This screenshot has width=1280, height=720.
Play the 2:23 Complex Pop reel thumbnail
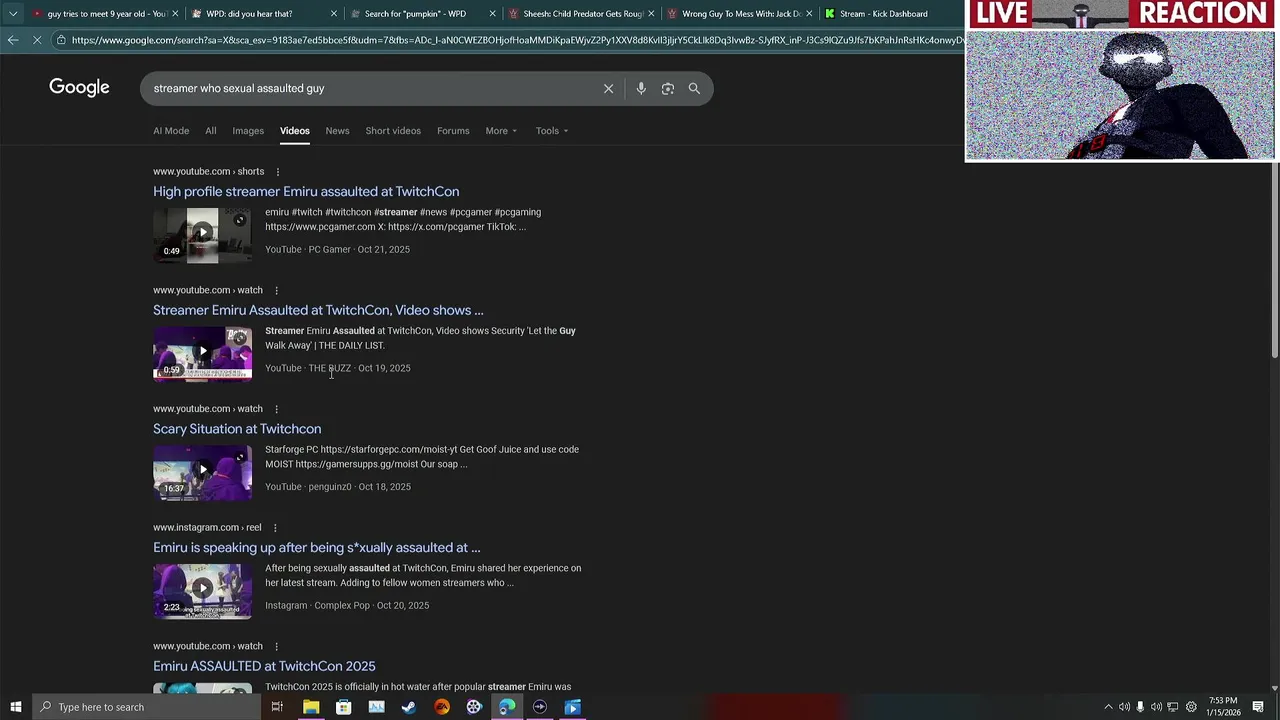click(202, 591)
